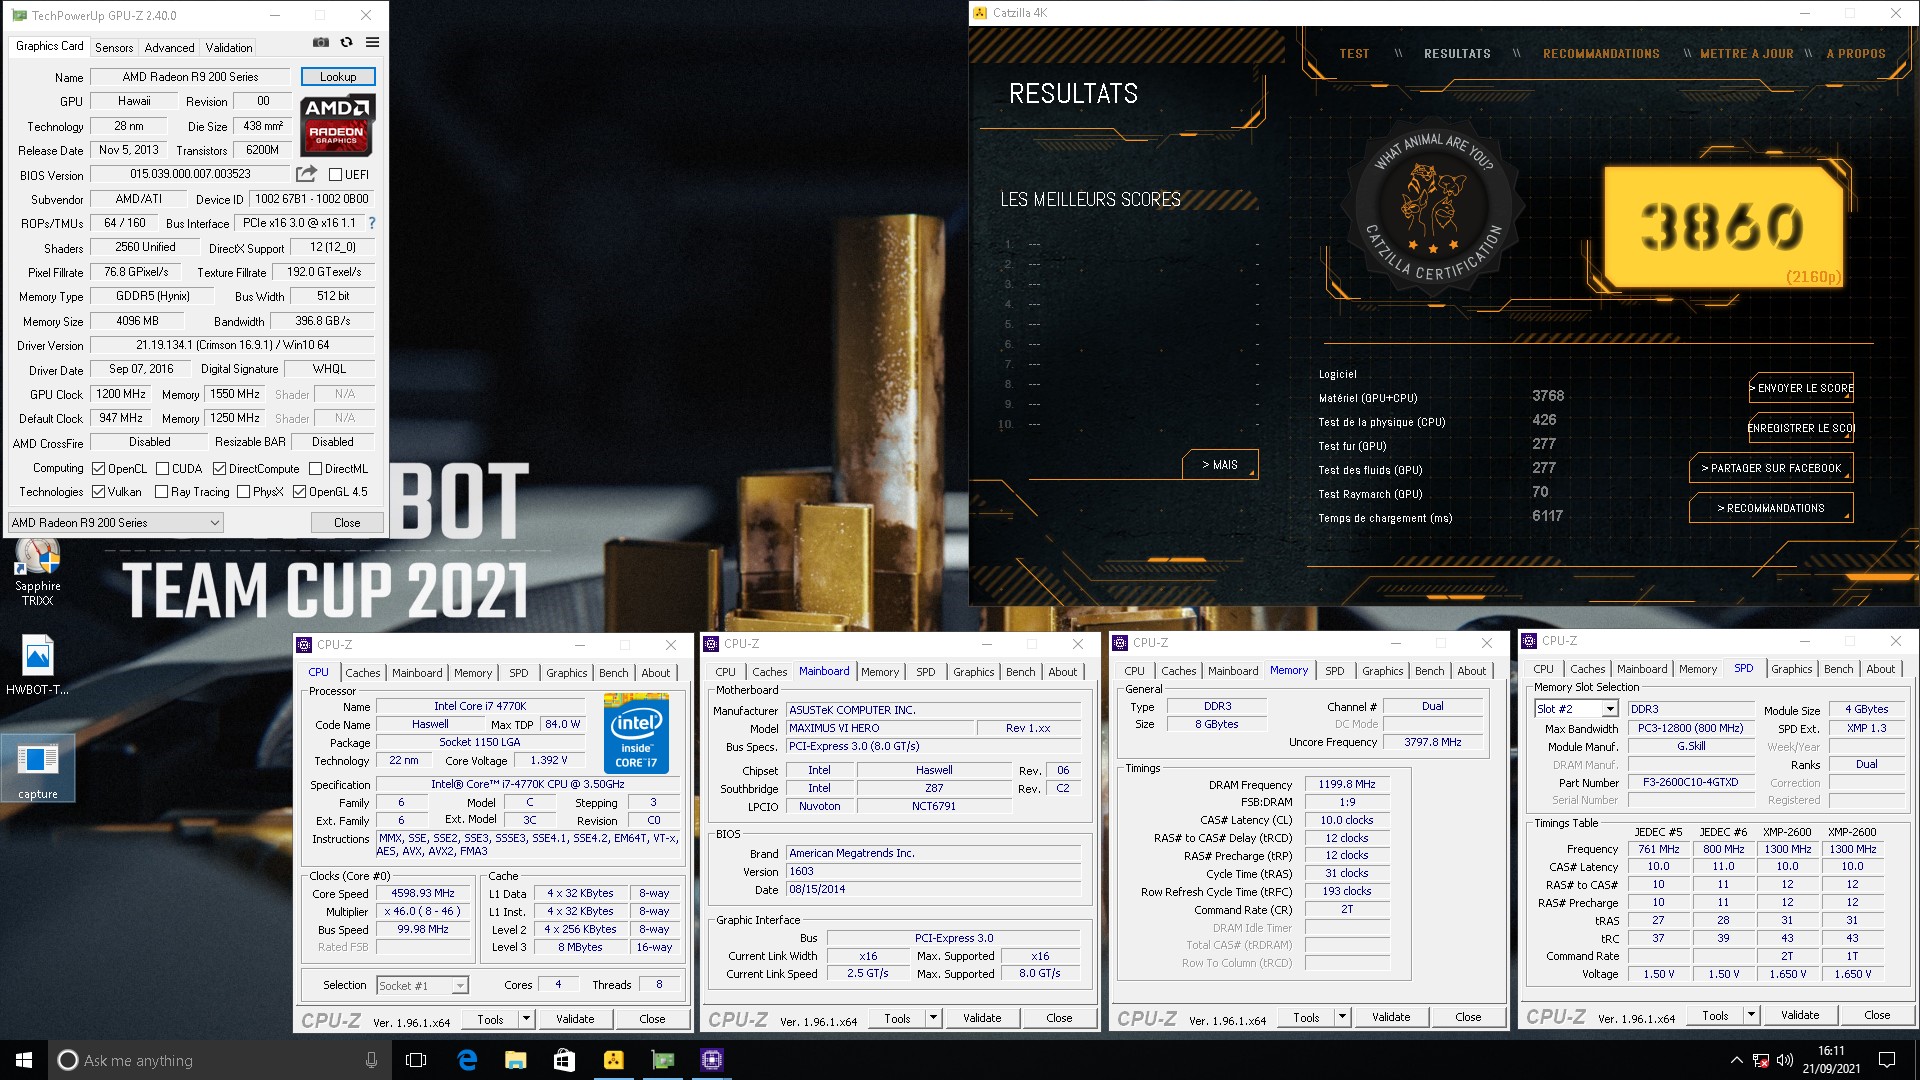Open the Caches tab in CPU-Z CPU window
Screen dimensions: 1920x1080
tap(362, 674)
